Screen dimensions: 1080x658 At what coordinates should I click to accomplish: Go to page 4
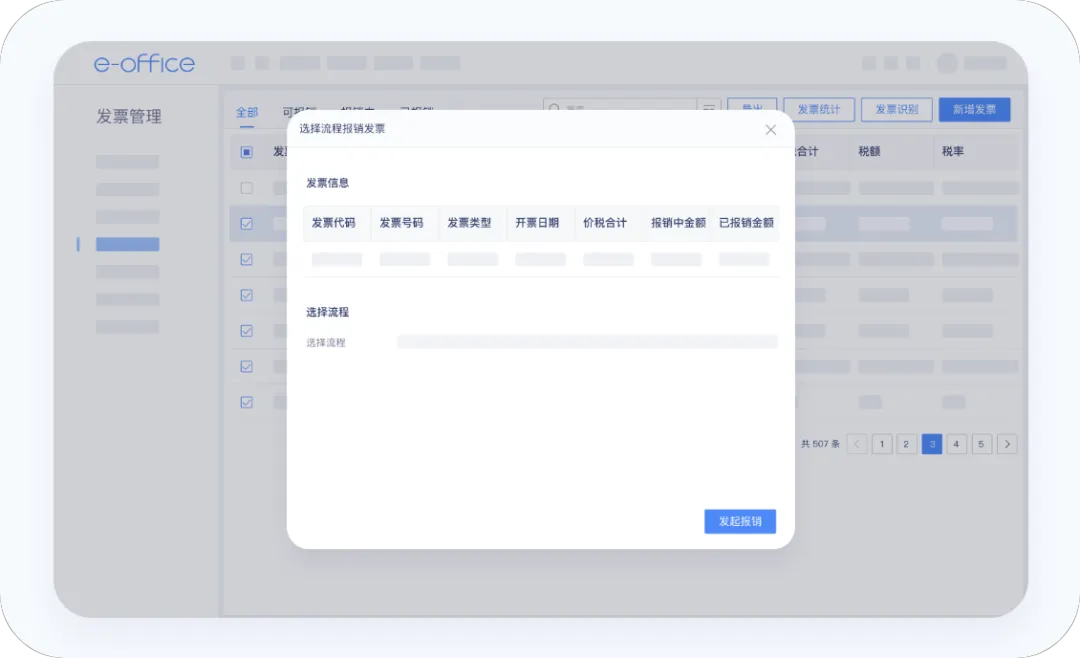pyautogui.click(x=957, y=444)
